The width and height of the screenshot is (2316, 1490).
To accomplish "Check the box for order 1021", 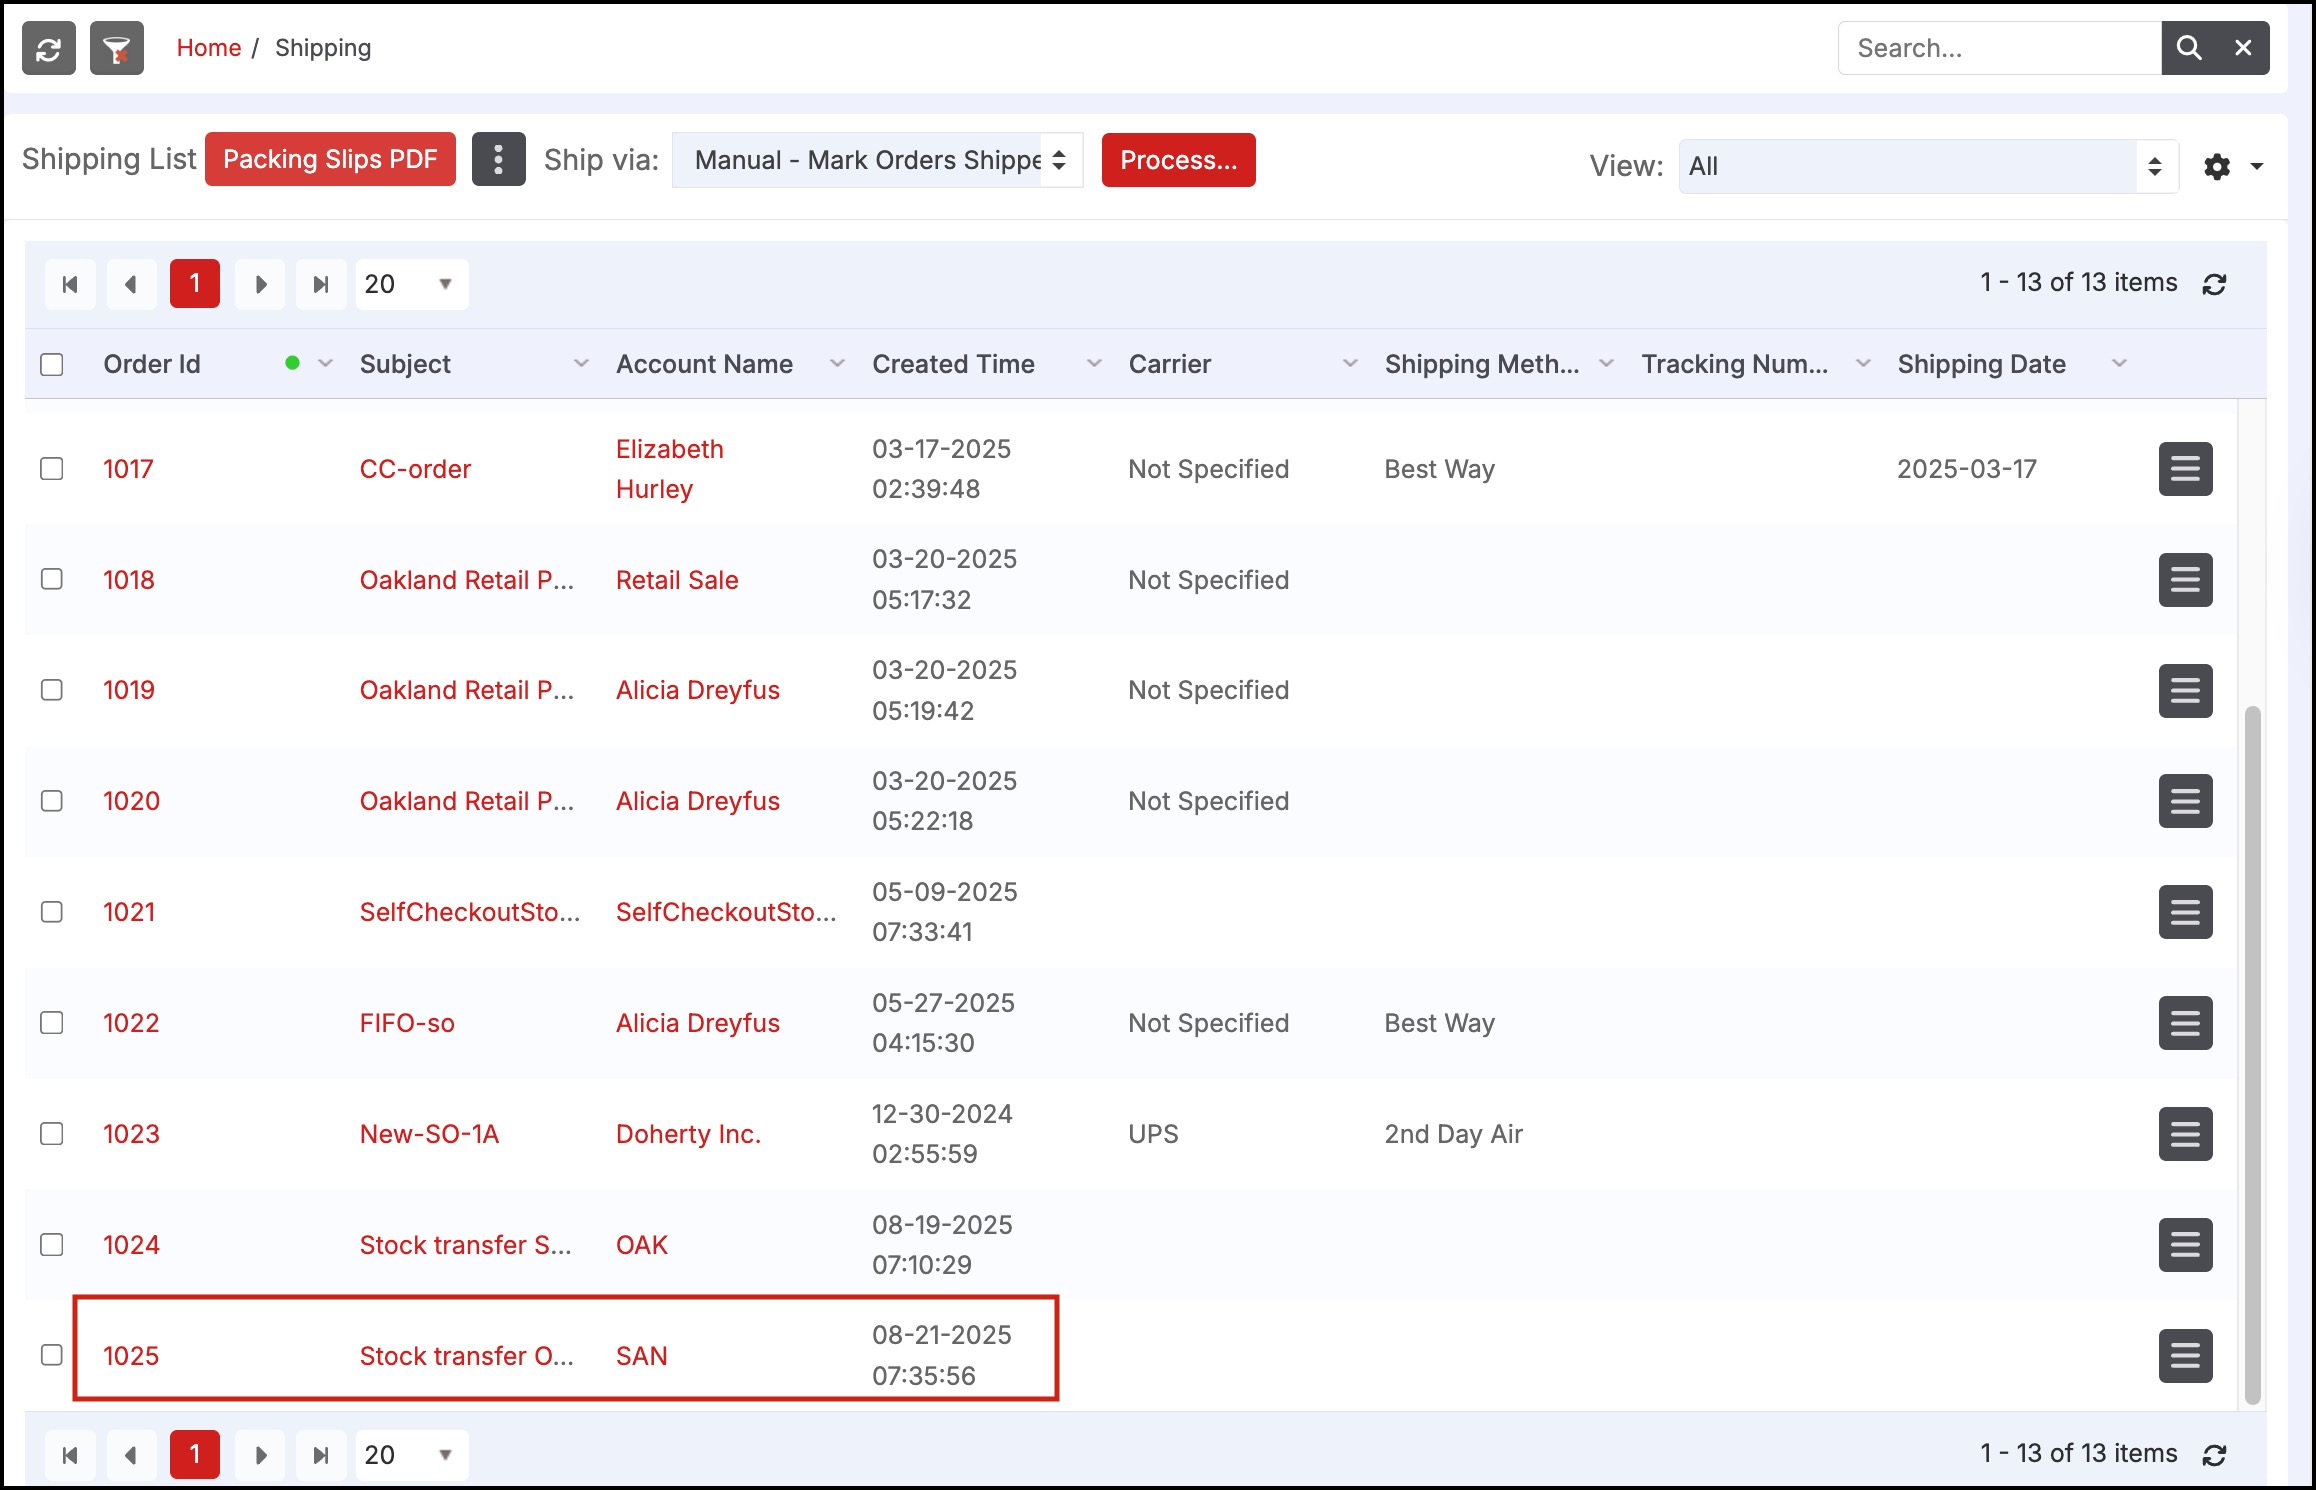I will [52, 912].
